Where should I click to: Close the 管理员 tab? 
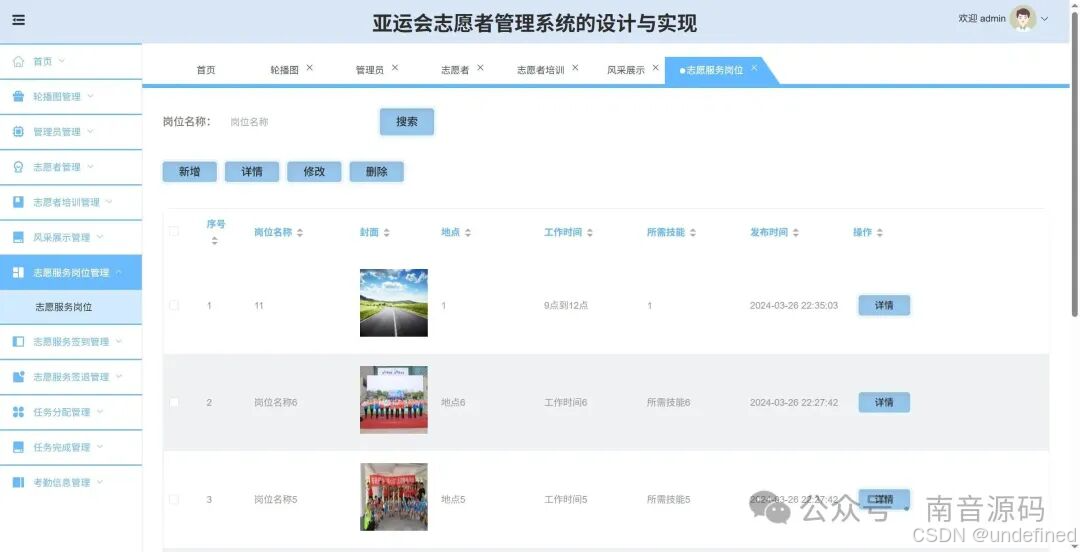[395, 68]
